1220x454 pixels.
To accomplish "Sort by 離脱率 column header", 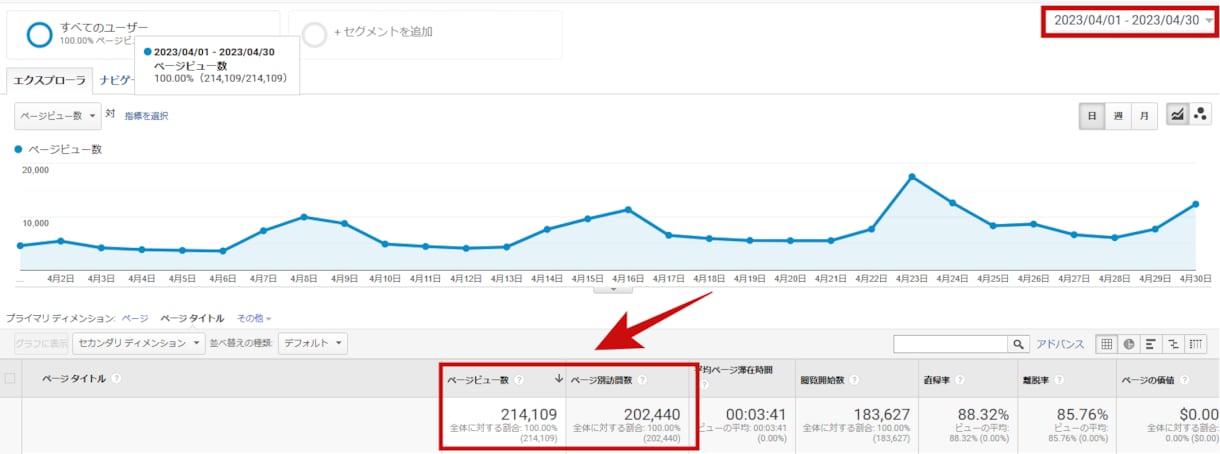I will [1036, 380].
